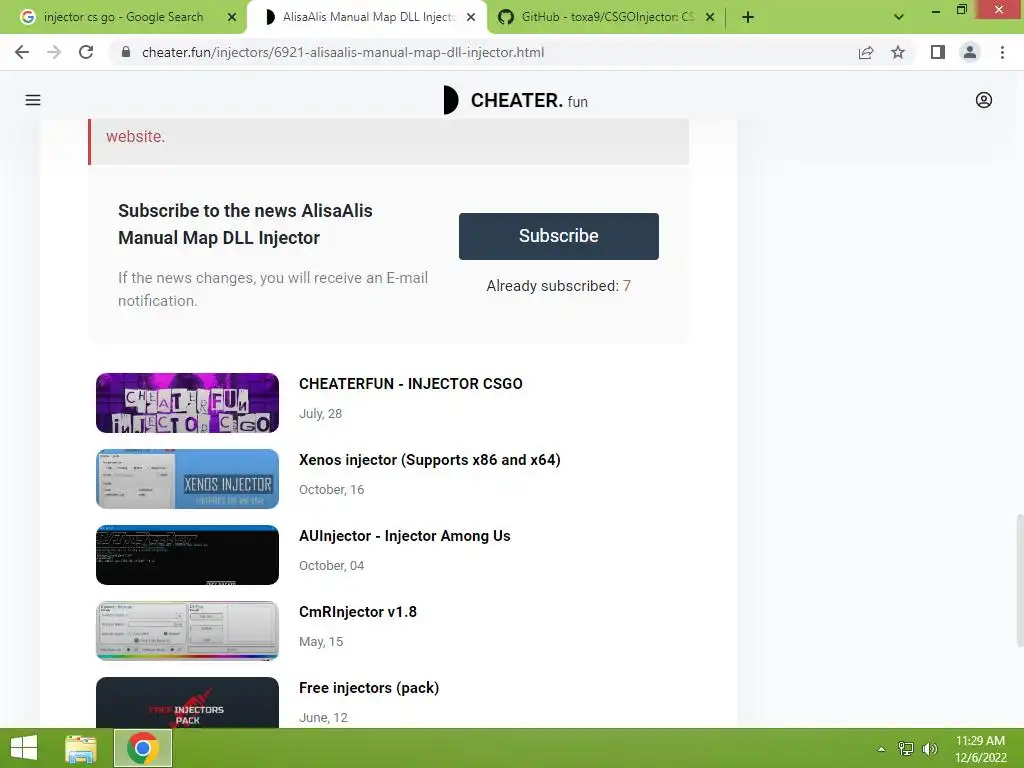Open a new browser tab
Screen dimensions: 1024x768
(x=748, y=17)
